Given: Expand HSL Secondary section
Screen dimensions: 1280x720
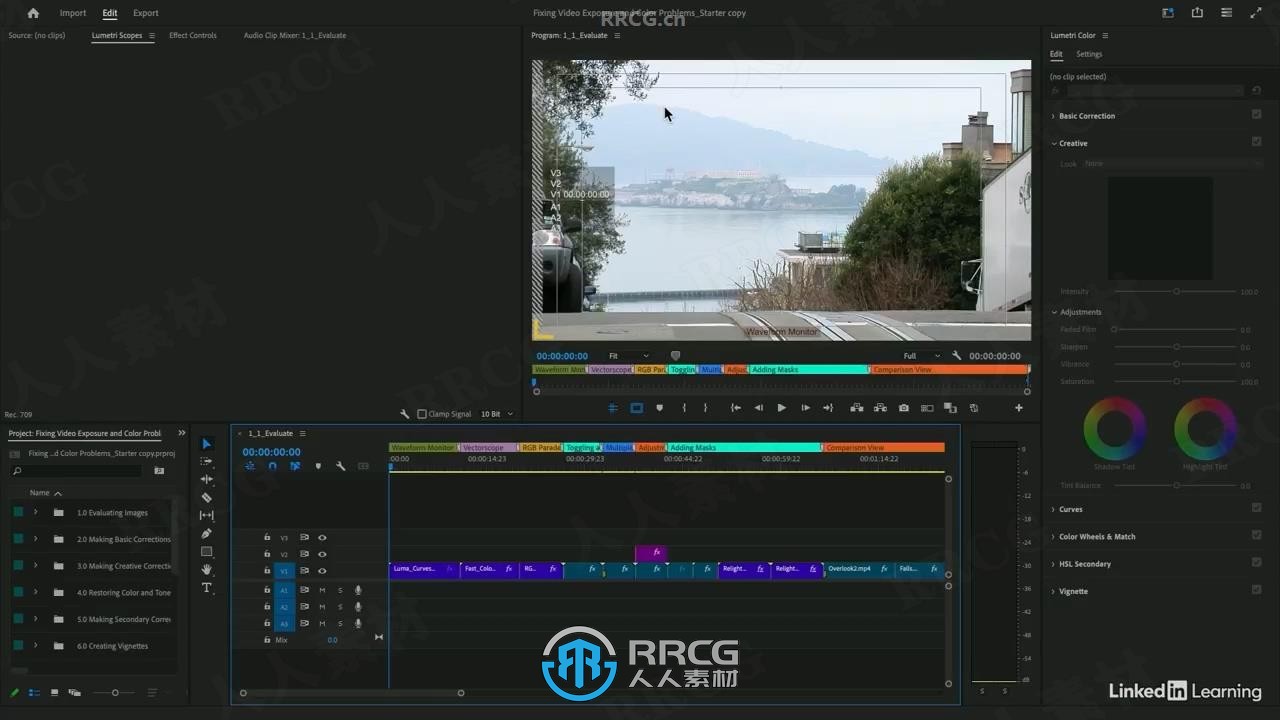Looking at the screenshot, I should coord(1053,564).
